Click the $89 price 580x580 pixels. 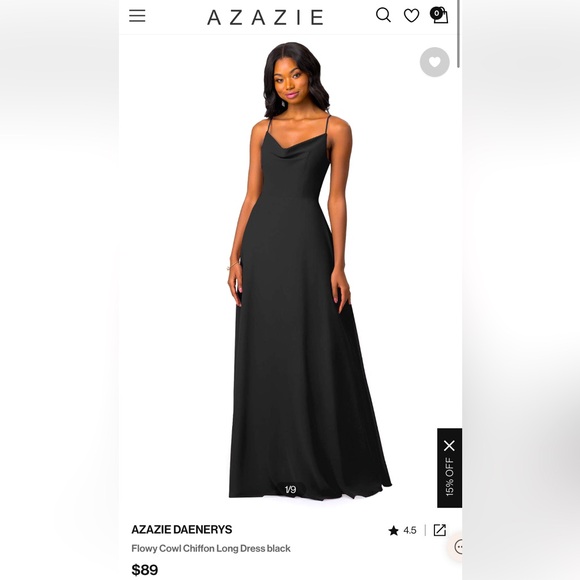(145, 570)
